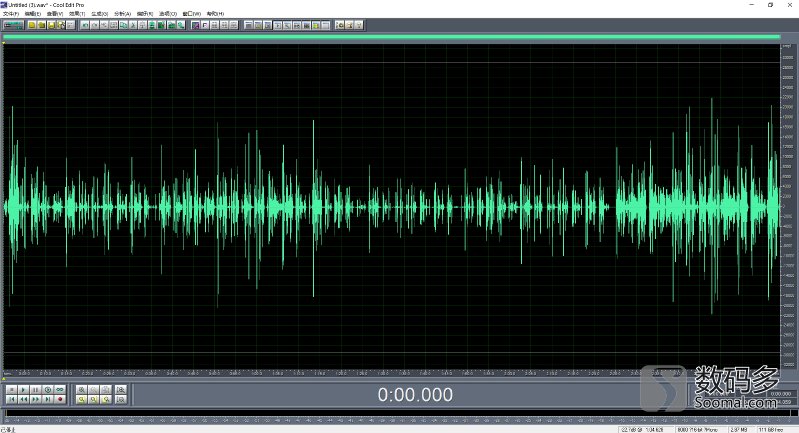This screenshot has width=799, height=433.
Task: Click the yellow Zoom to Selection icon
Action: [82, 399]
